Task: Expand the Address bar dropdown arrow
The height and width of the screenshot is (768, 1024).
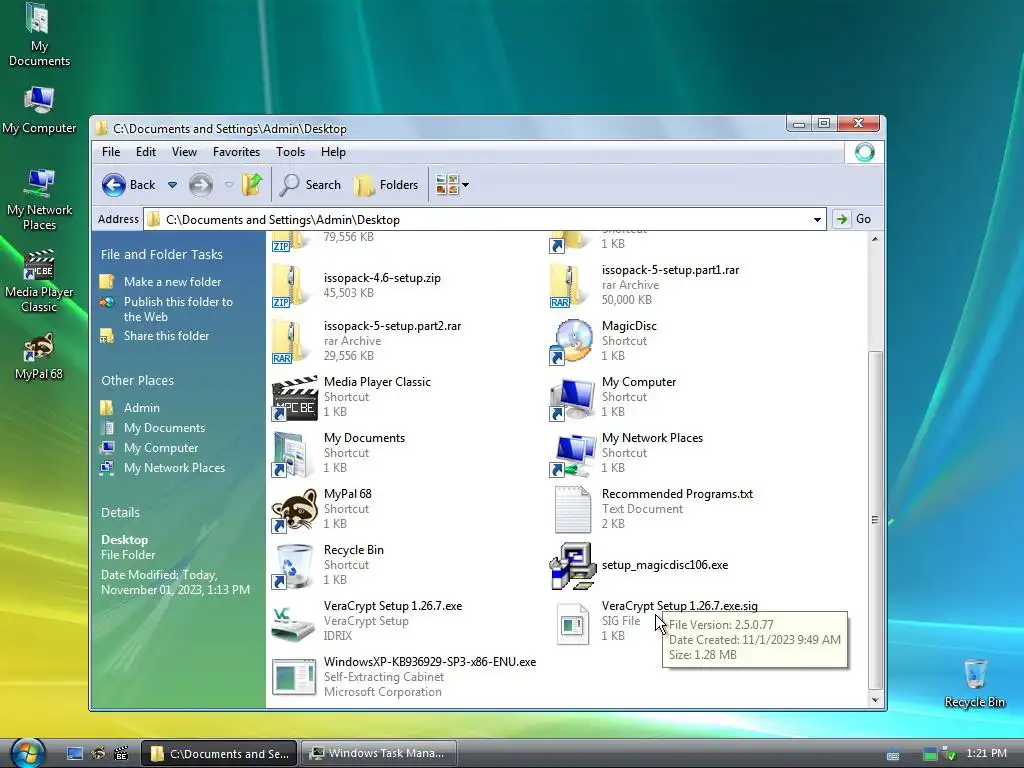Action: [817, 219]
